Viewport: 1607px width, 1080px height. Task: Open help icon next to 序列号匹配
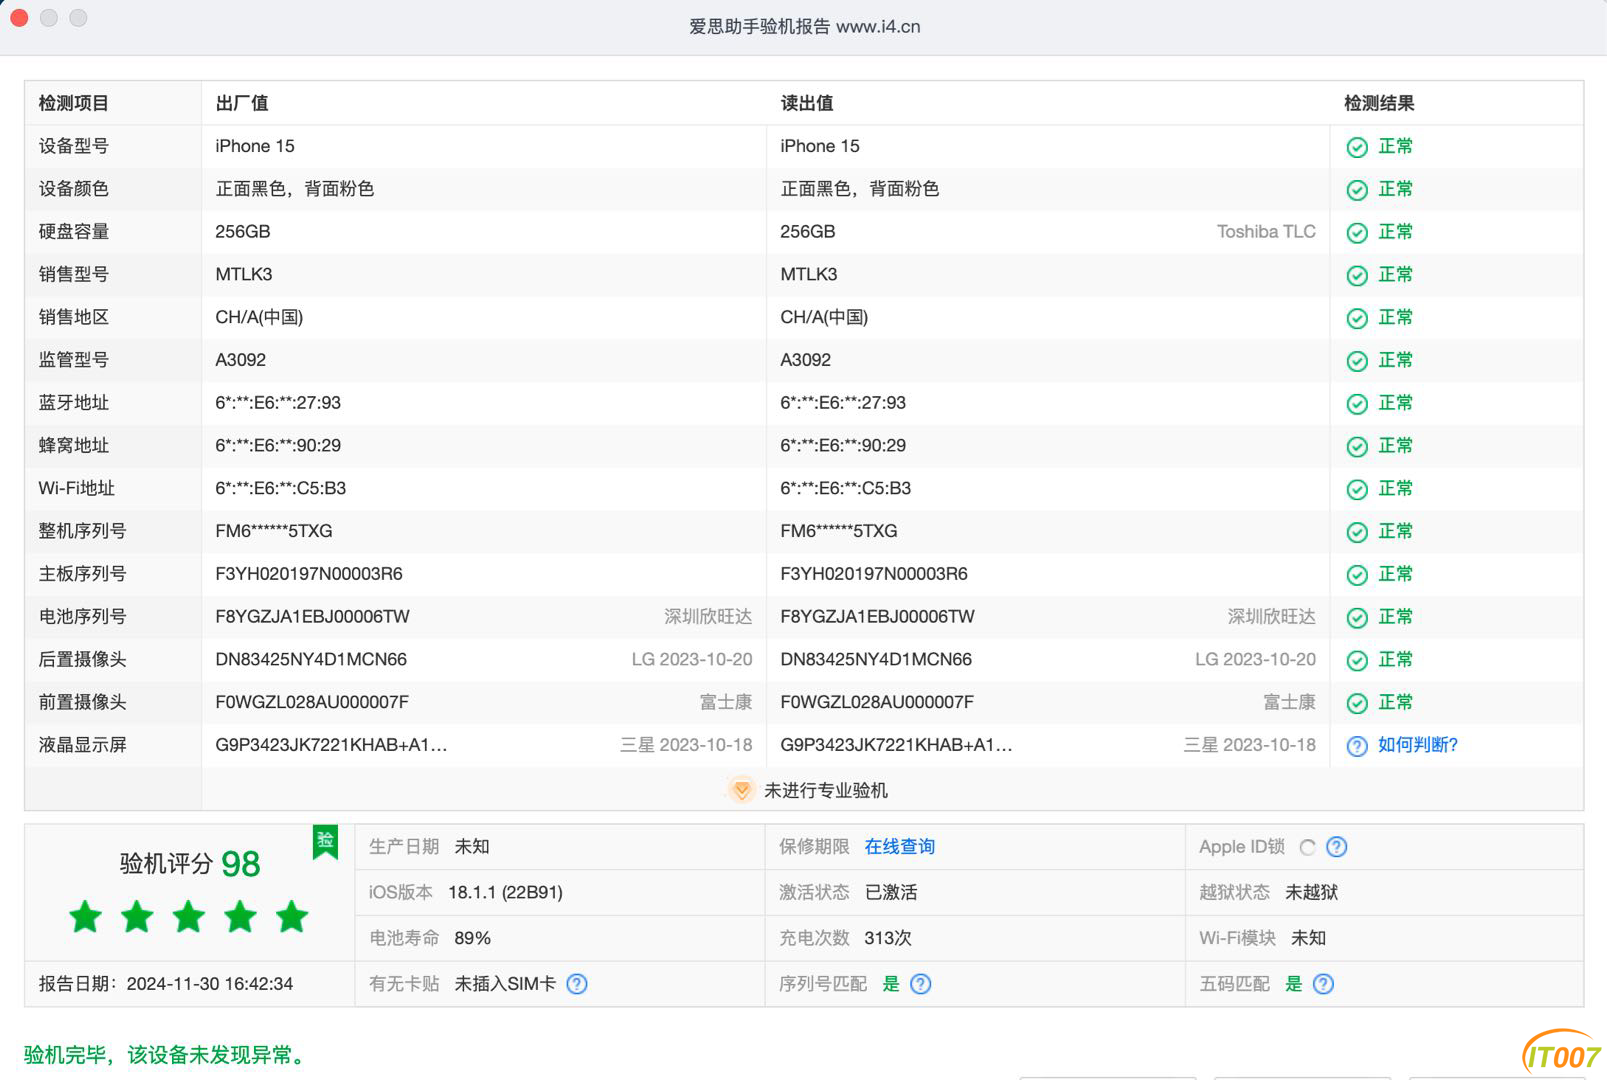click(x=921, y=984)
